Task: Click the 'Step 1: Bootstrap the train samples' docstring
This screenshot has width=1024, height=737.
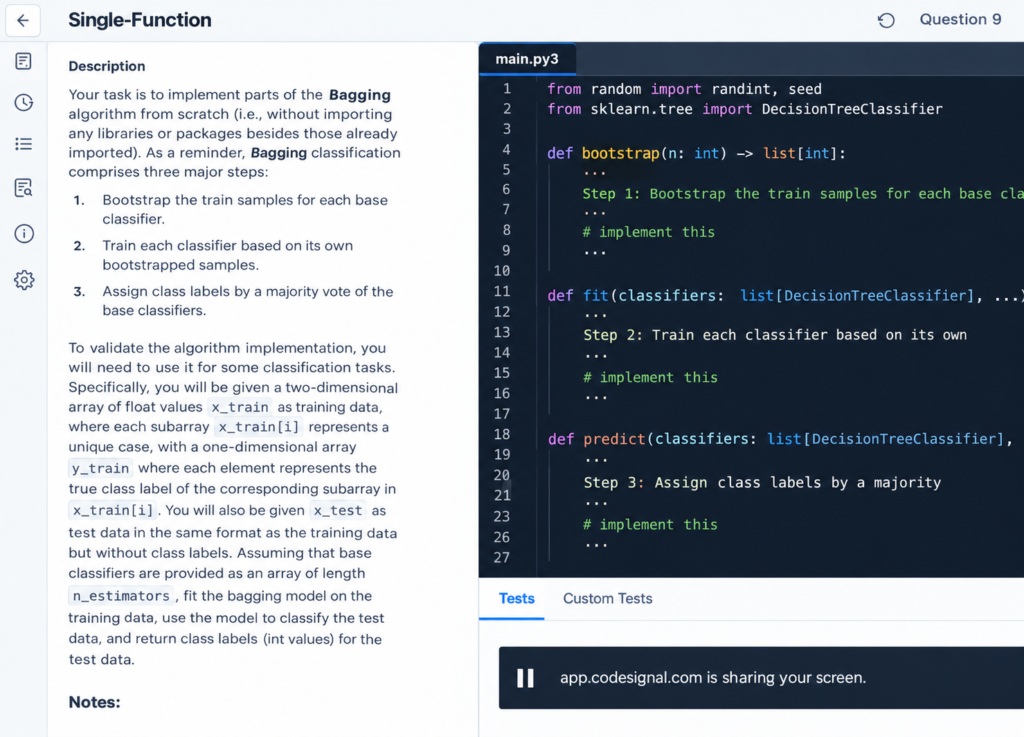Action: tap(803, 194)
